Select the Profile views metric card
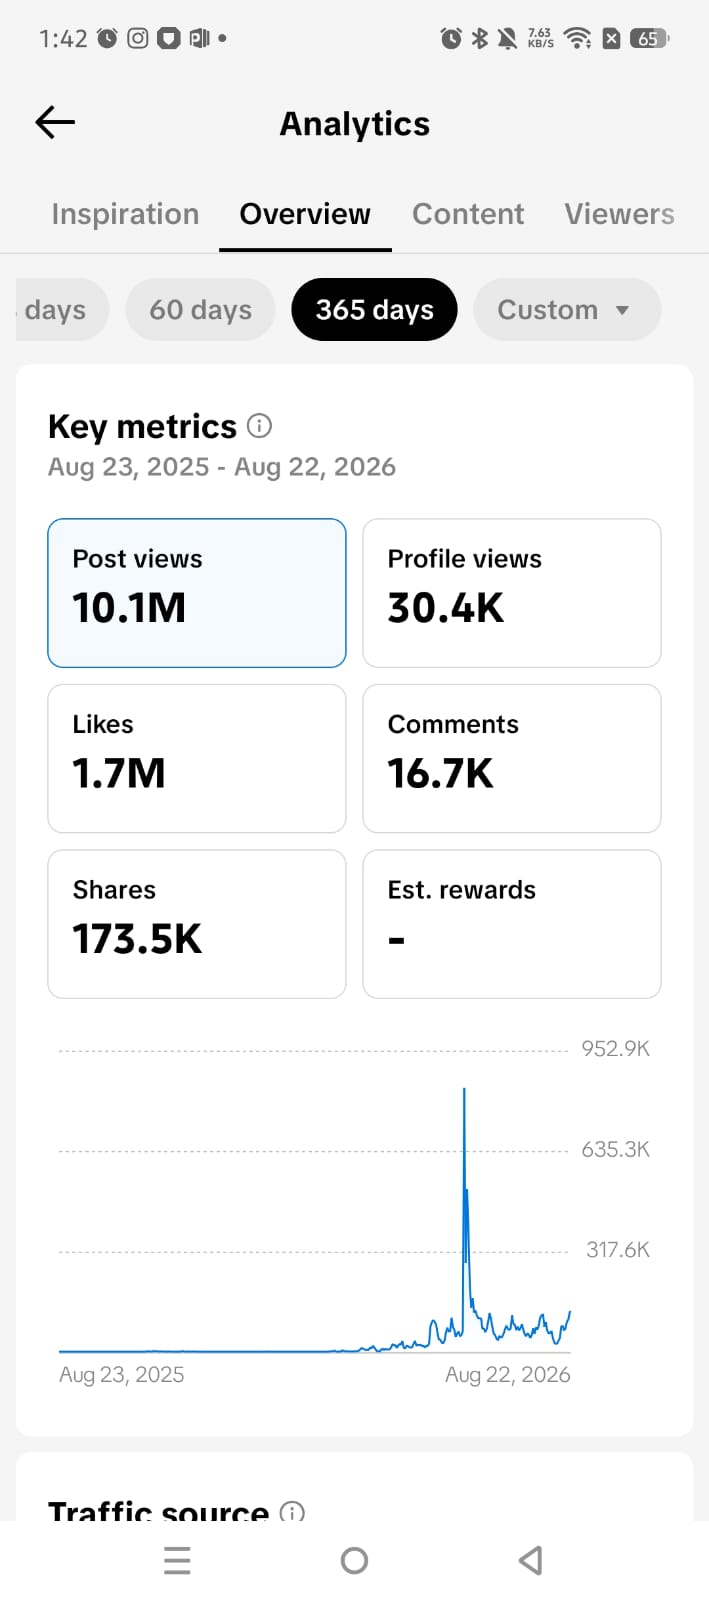 (512, 593)
